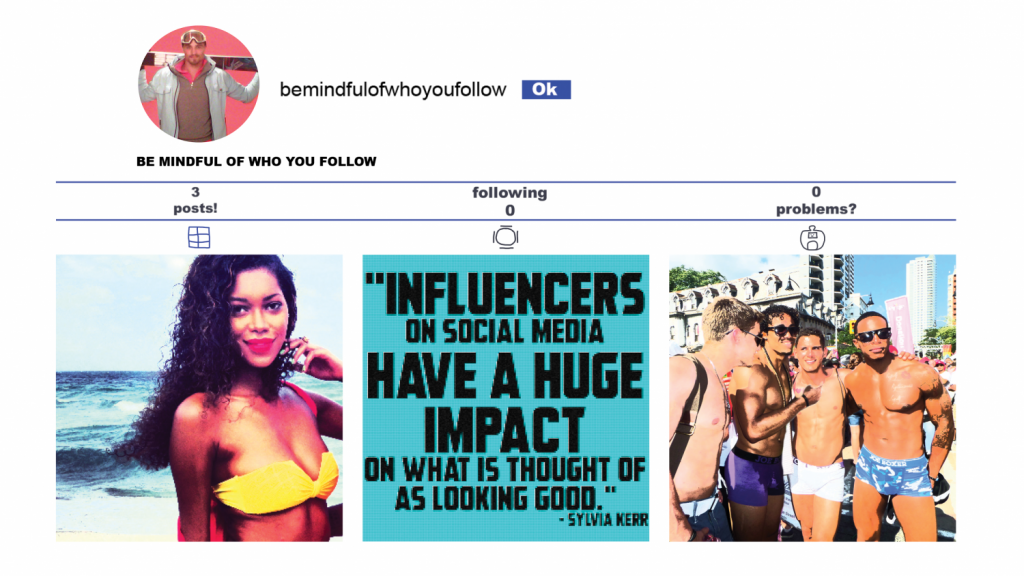This screenshot has height=576, width=1024.
Task: Click the number 0 above problems?
Action: click(x=816, y=192)
